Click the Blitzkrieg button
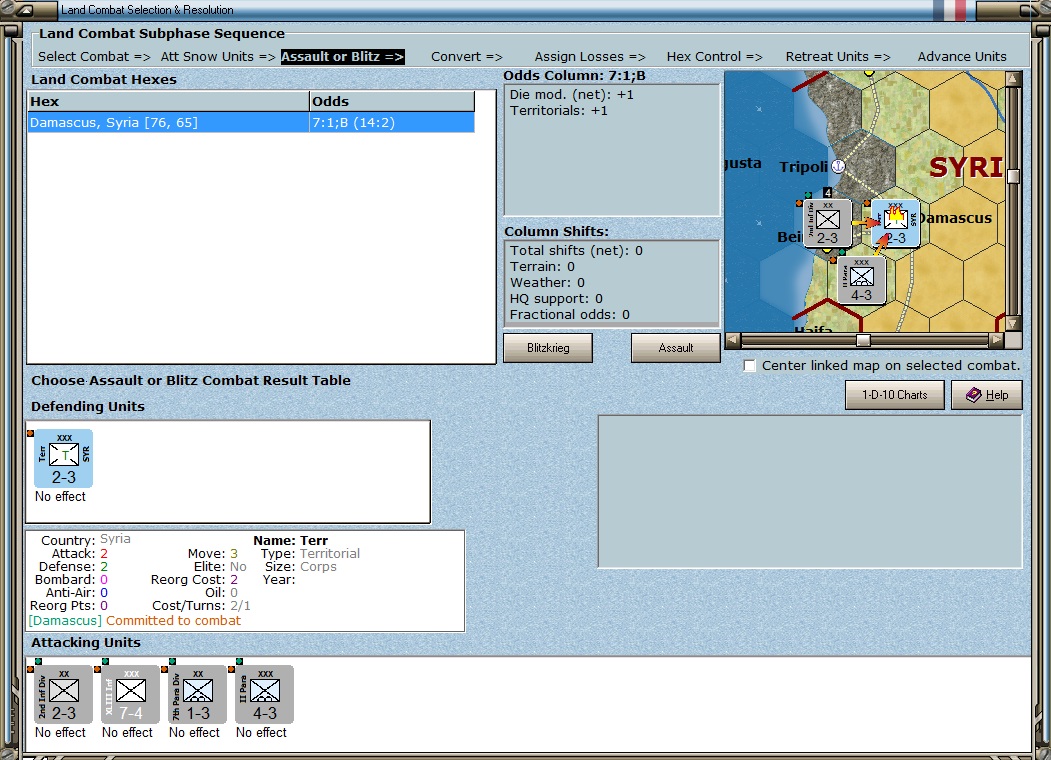The image size is (1051, 760). pyautogui.click(x=548, y=348)
